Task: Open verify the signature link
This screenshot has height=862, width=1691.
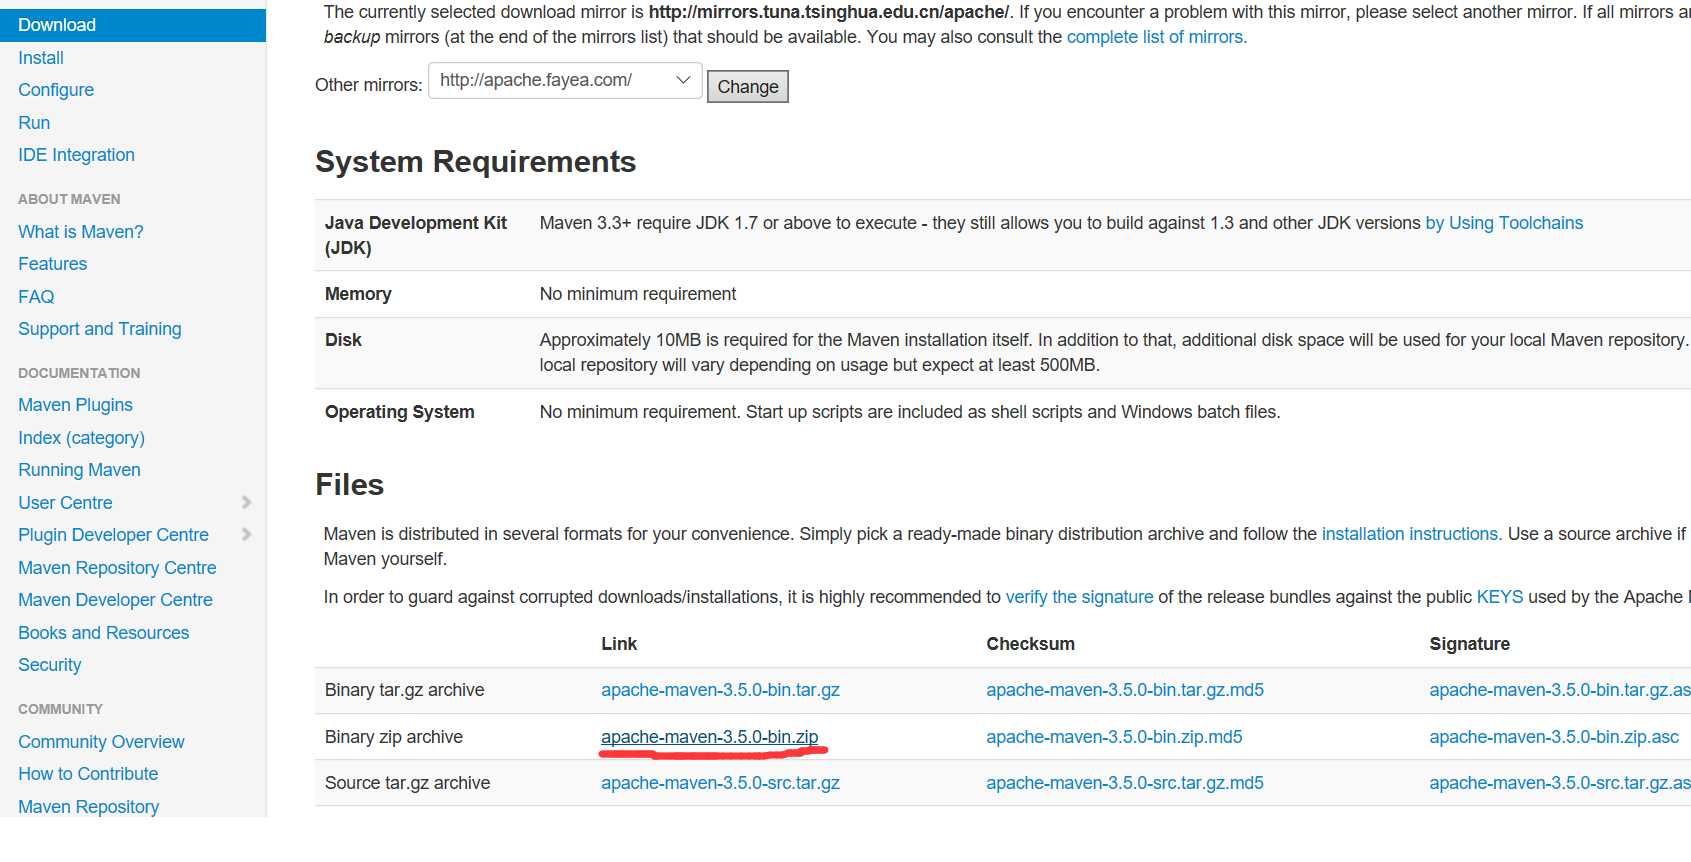Action: coord(1079,597)
